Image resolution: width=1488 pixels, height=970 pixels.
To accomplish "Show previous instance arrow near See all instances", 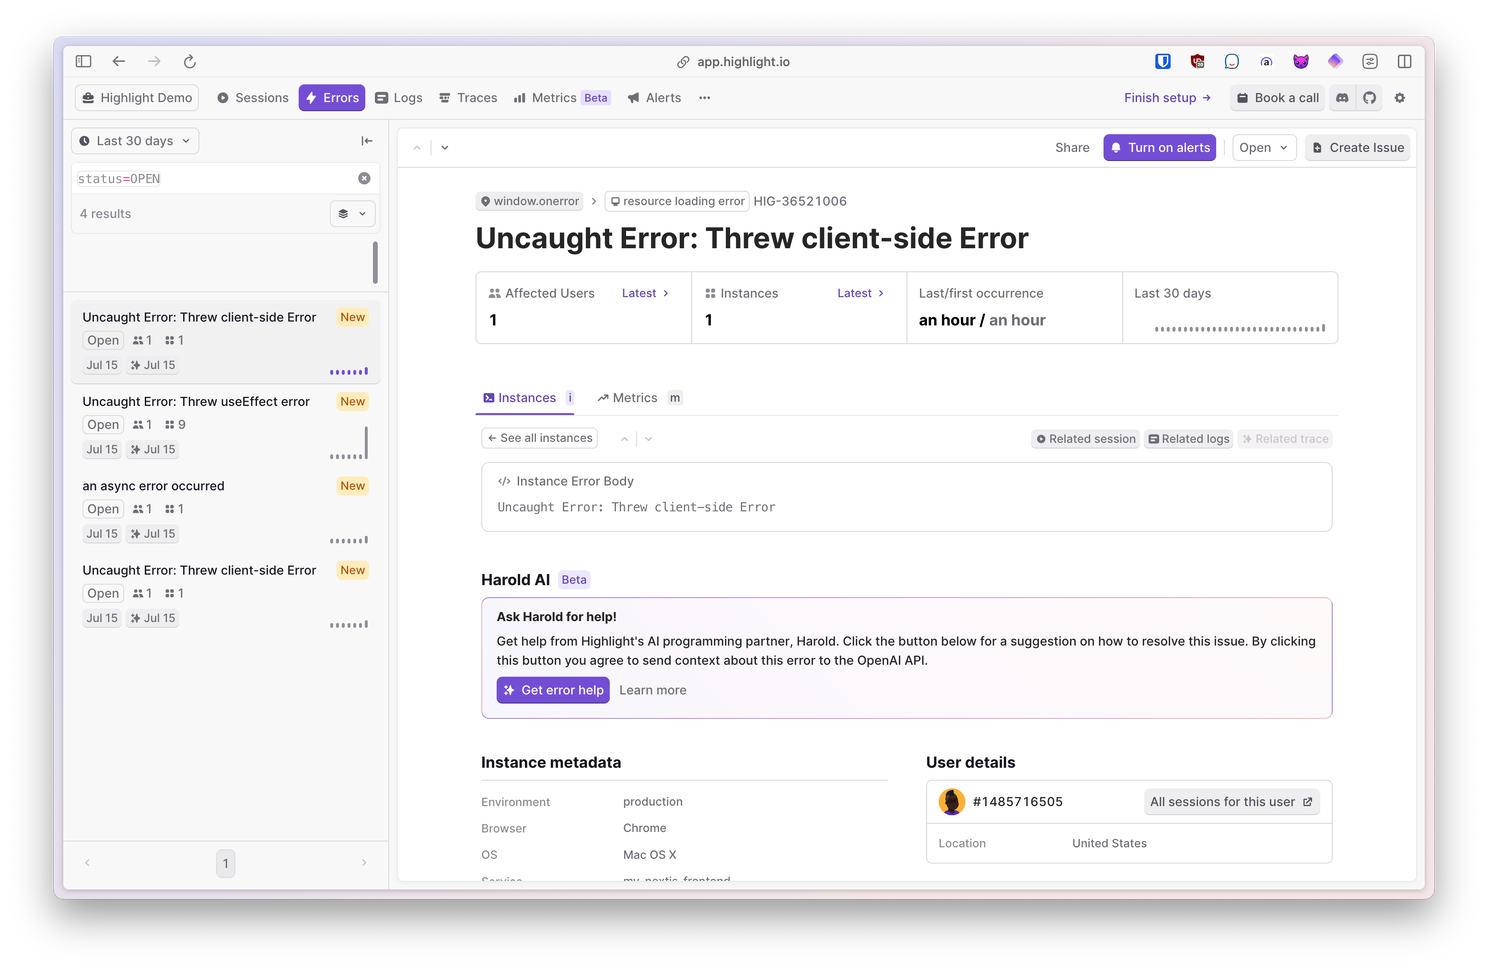I will pos(624,439).
